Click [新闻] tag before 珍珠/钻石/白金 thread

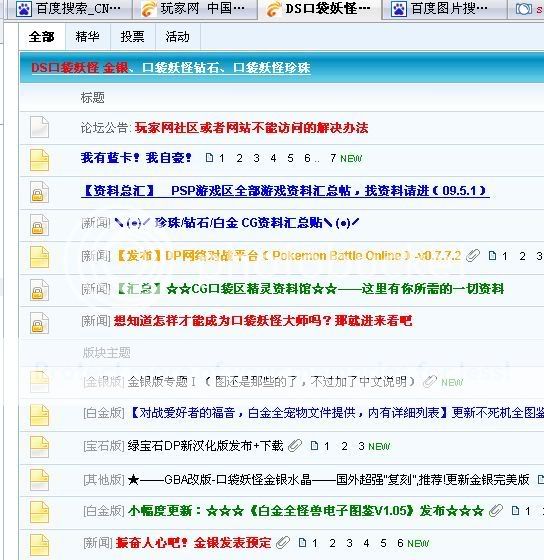96,223
